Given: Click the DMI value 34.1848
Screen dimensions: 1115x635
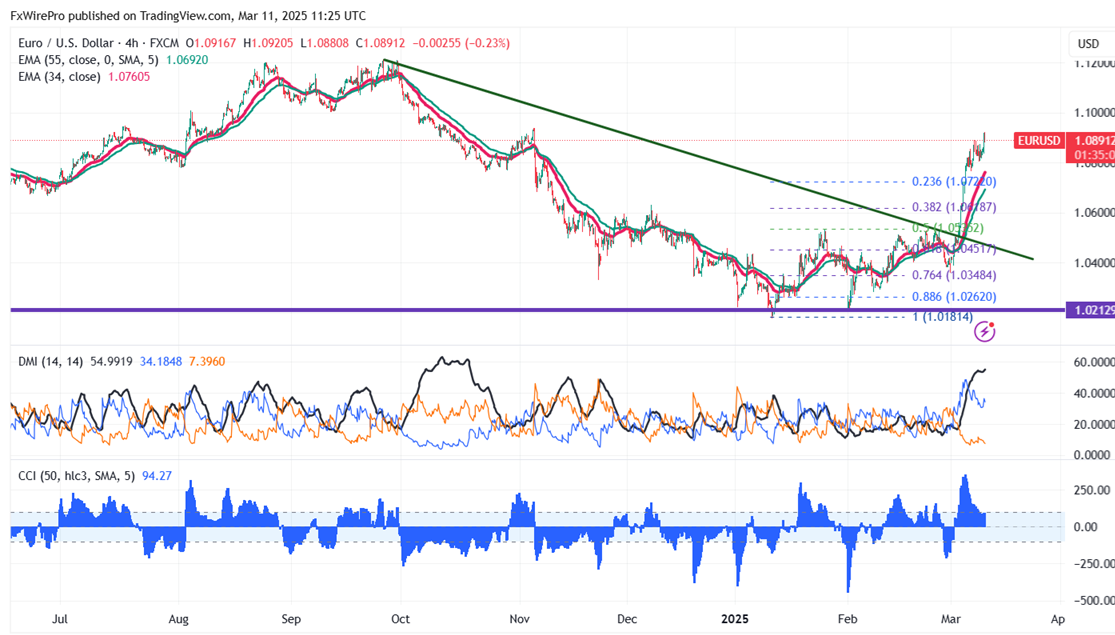Looking at the screenshot, I should [x=161, y=362].
